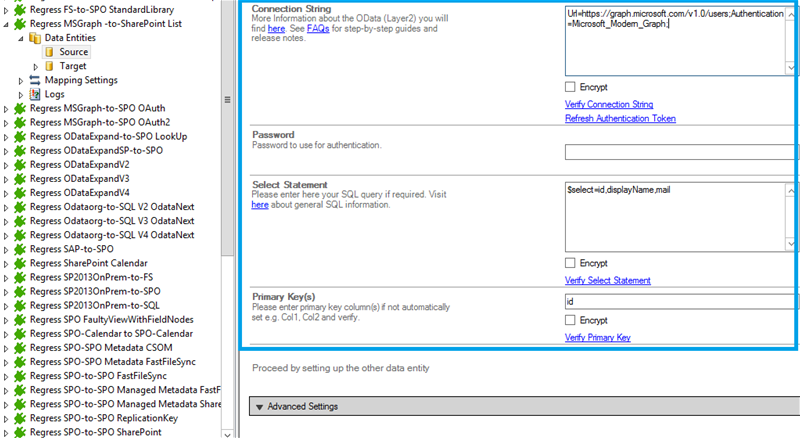Click the Data Entities folder icon
The width and height of the screenshot is (800, 438).
35,37
